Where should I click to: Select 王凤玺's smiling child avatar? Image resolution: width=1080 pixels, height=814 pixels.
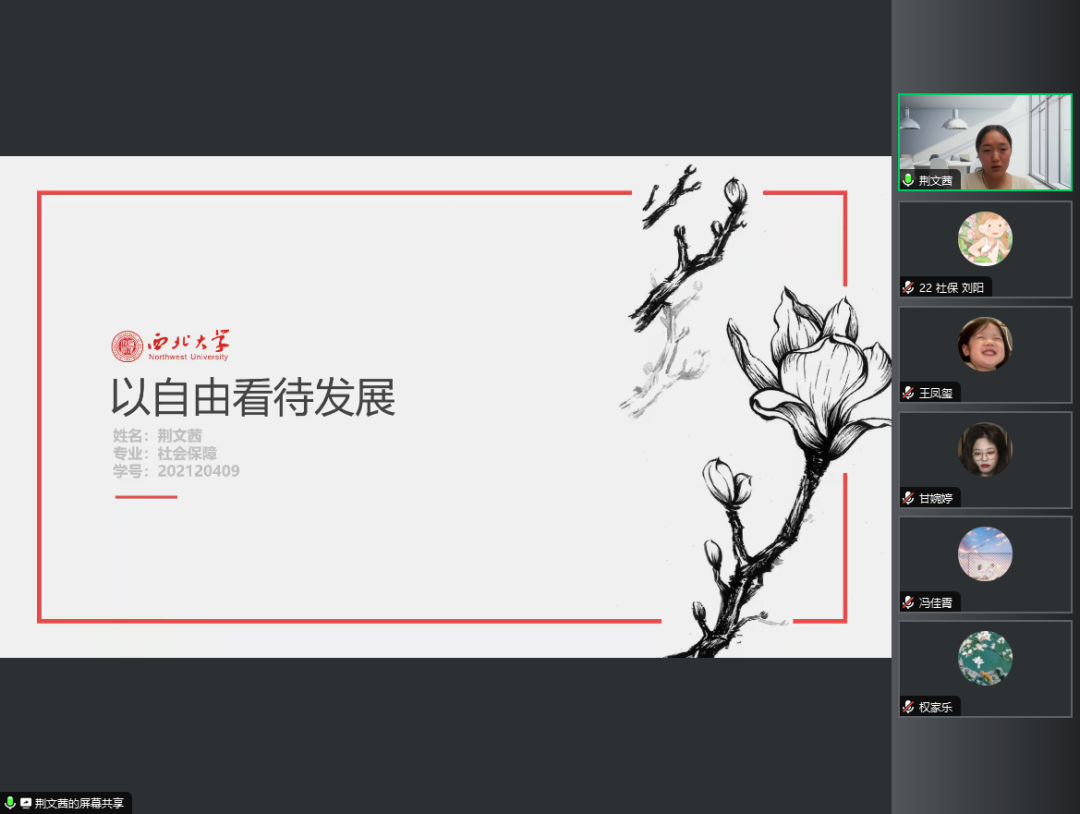[985, 344]
